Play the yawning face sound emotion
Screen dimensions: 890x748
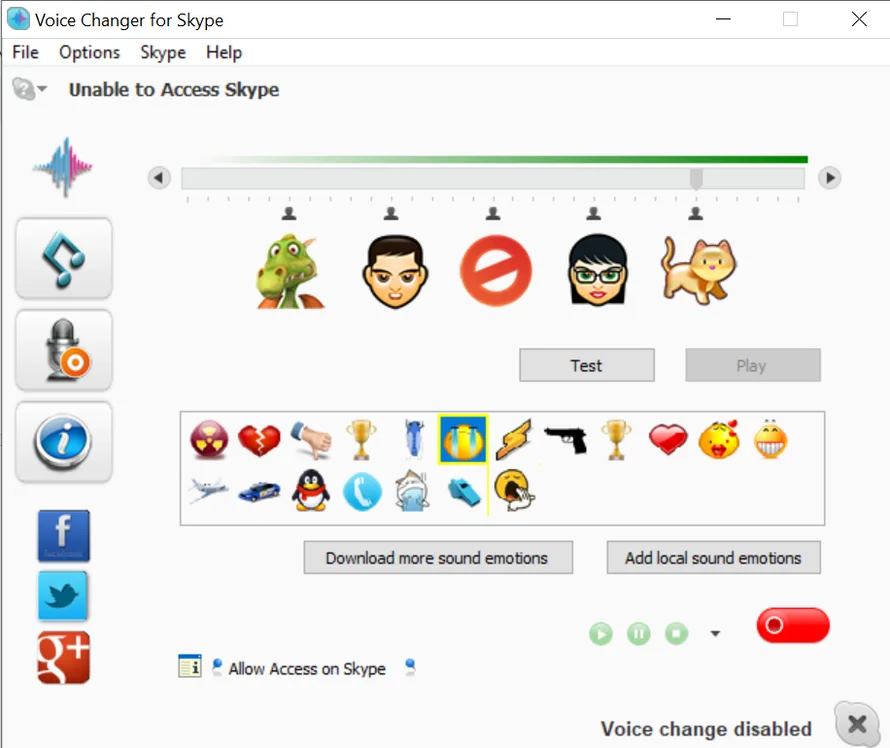tap(514, 490)
